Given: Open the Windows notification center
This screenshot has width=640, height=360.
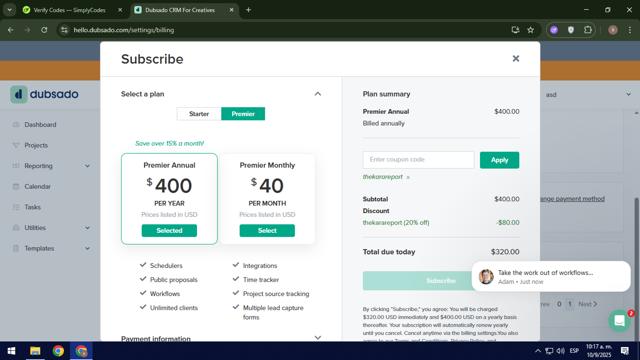Looking at the screenshot, I should tap(624, 351).
